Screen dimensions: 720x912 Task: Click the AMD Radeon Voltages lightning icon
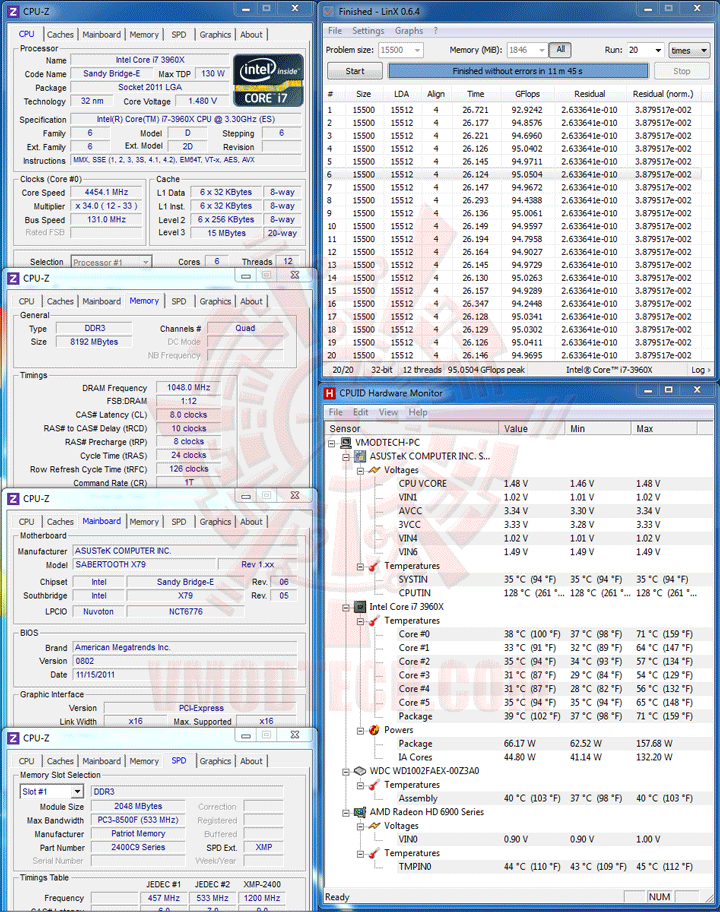(374, 826)
